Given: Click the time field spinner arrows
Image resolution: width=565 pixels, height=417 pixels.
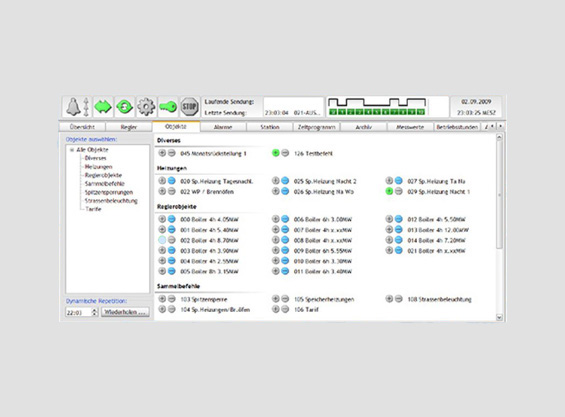Looking at the screenshot, I should [x=95, y=312].
